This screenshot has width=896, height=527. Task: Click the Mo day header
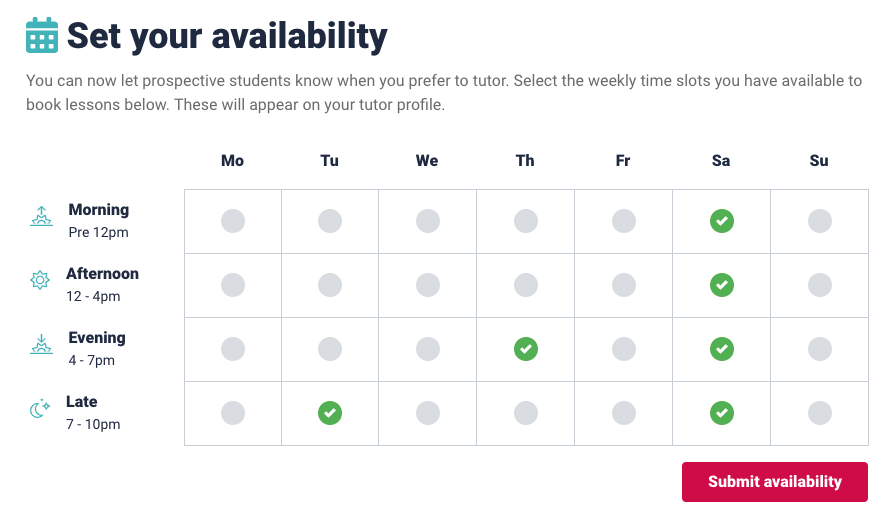point(233,161)
